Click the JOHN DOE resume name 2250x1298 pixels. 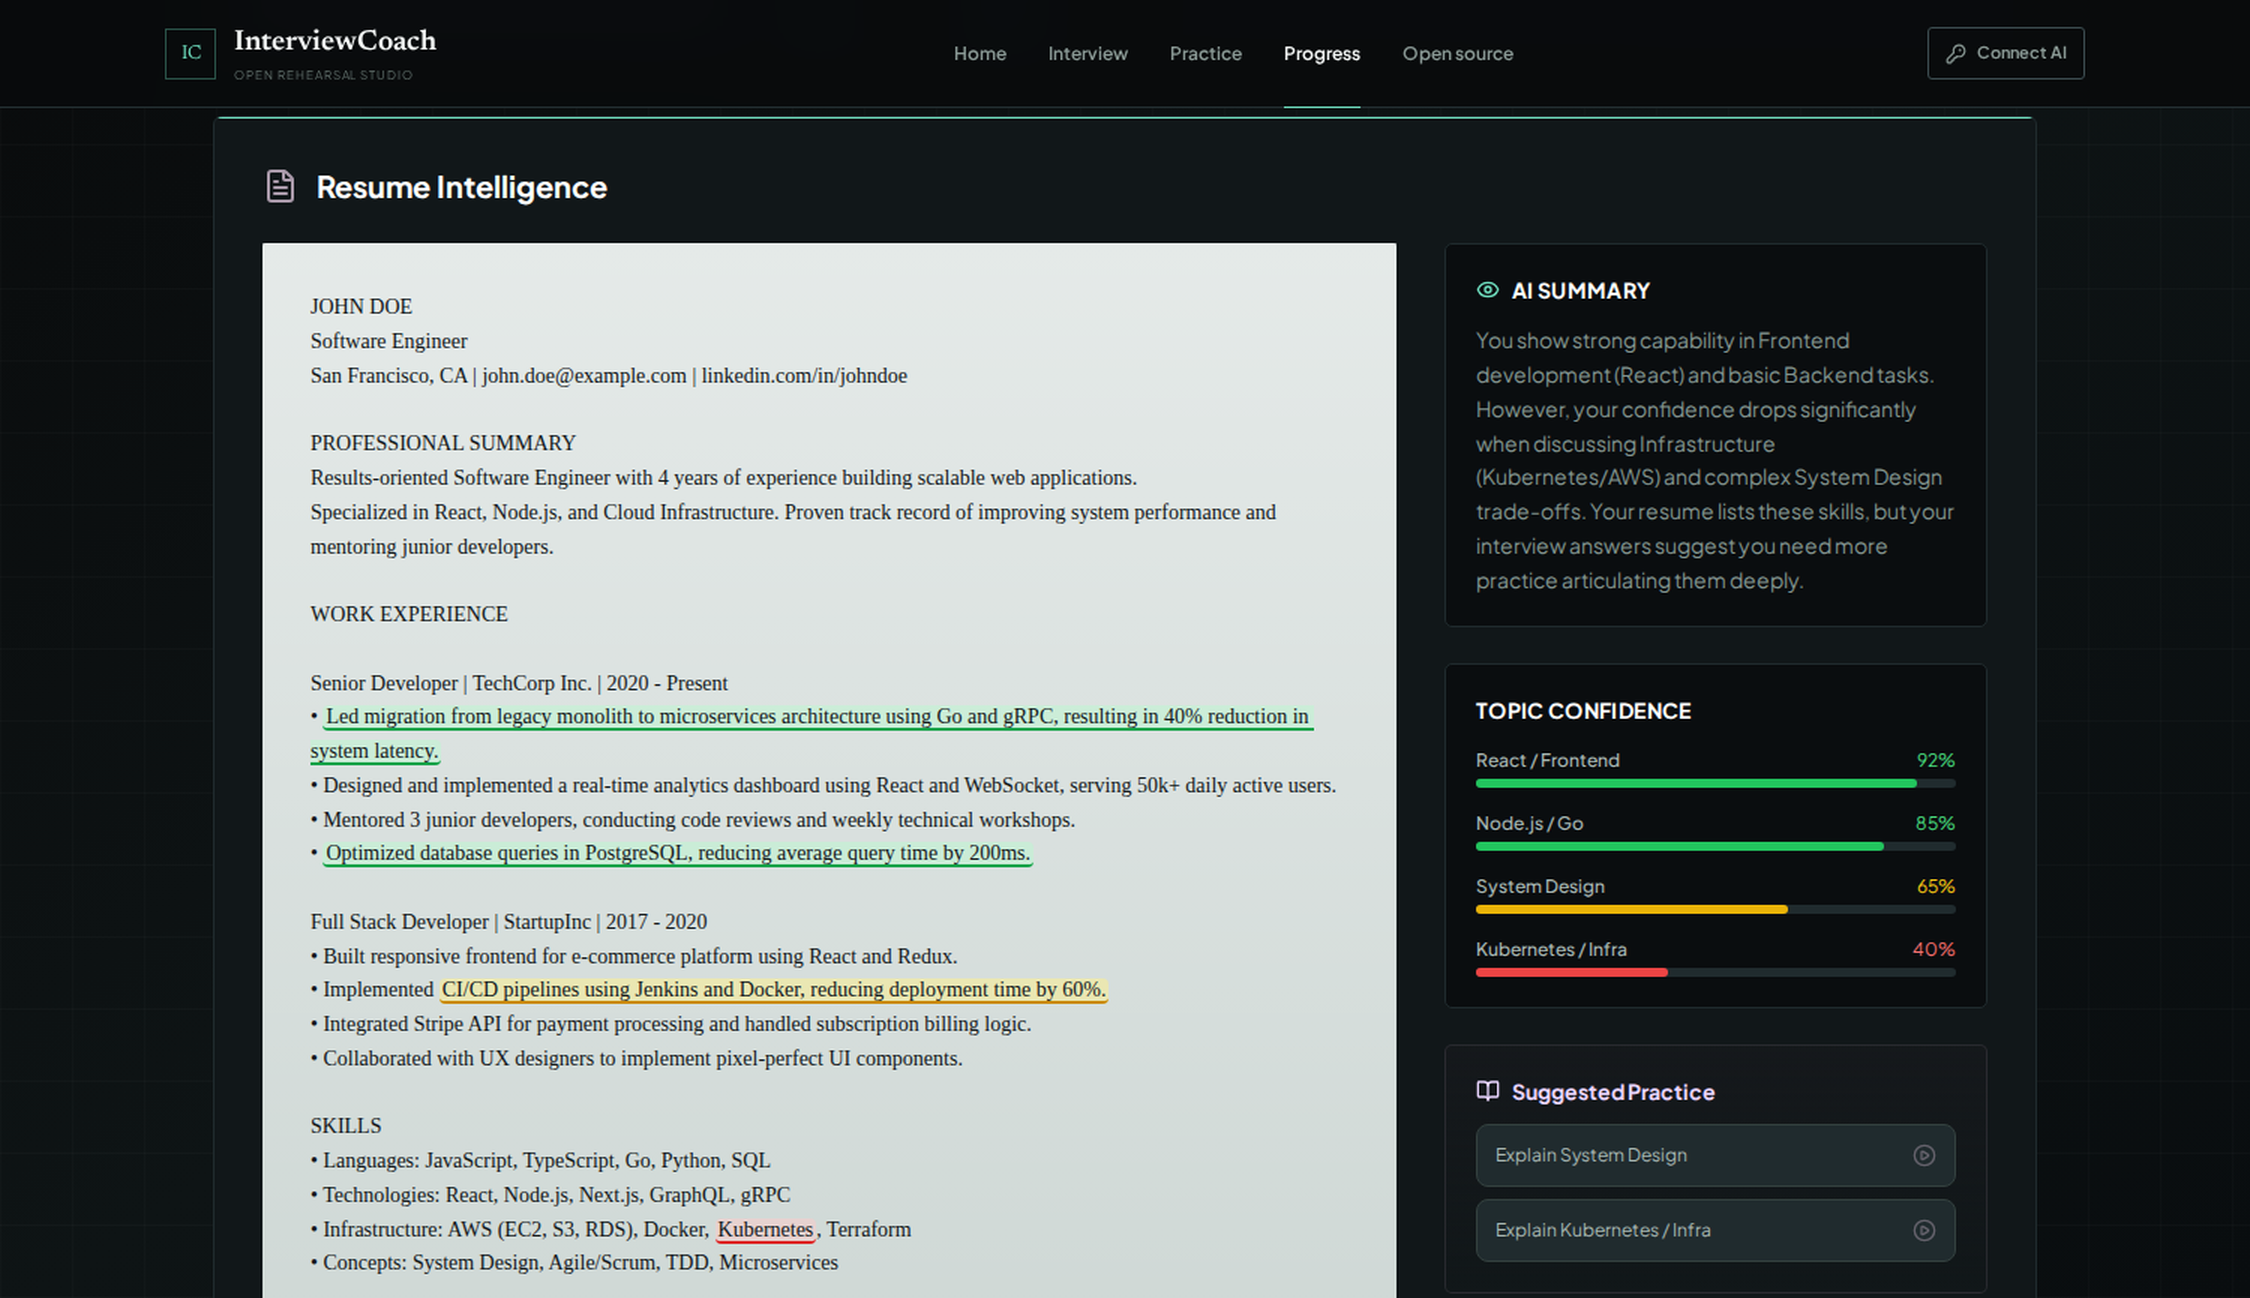(x=361, y=307)
